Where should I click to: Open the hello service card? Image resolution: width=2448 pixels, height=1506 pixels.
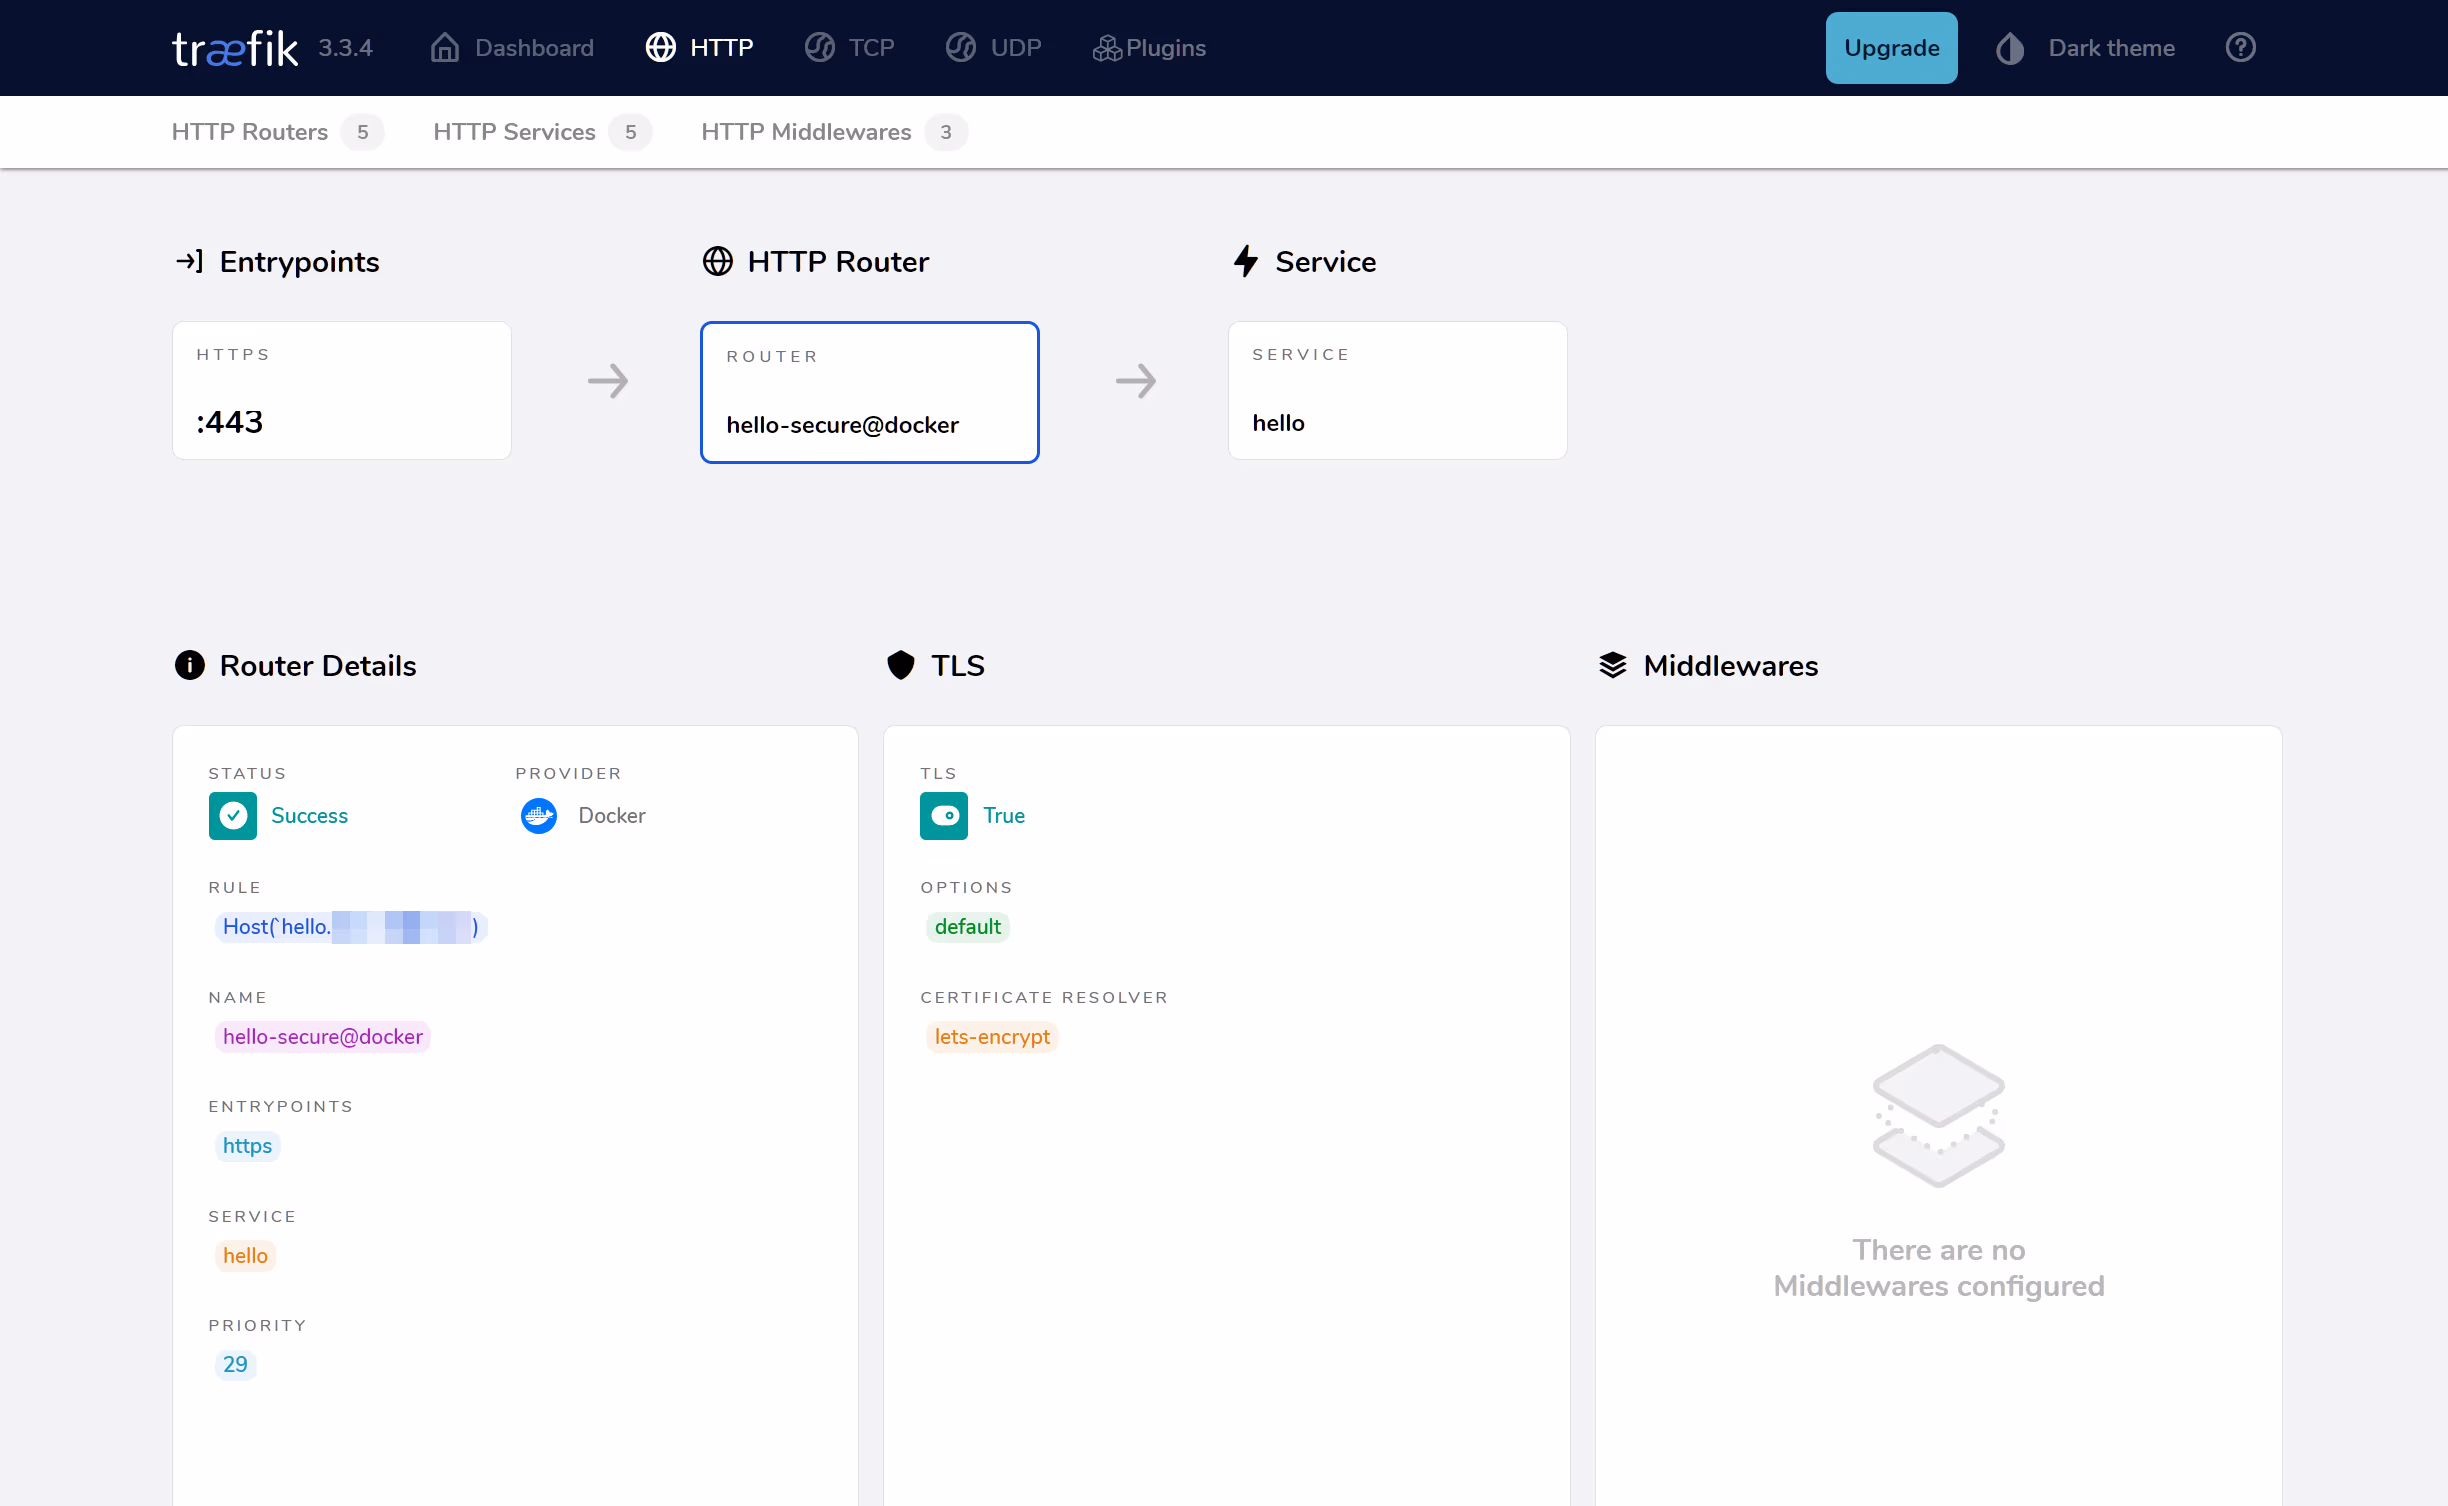(1397, 391)
